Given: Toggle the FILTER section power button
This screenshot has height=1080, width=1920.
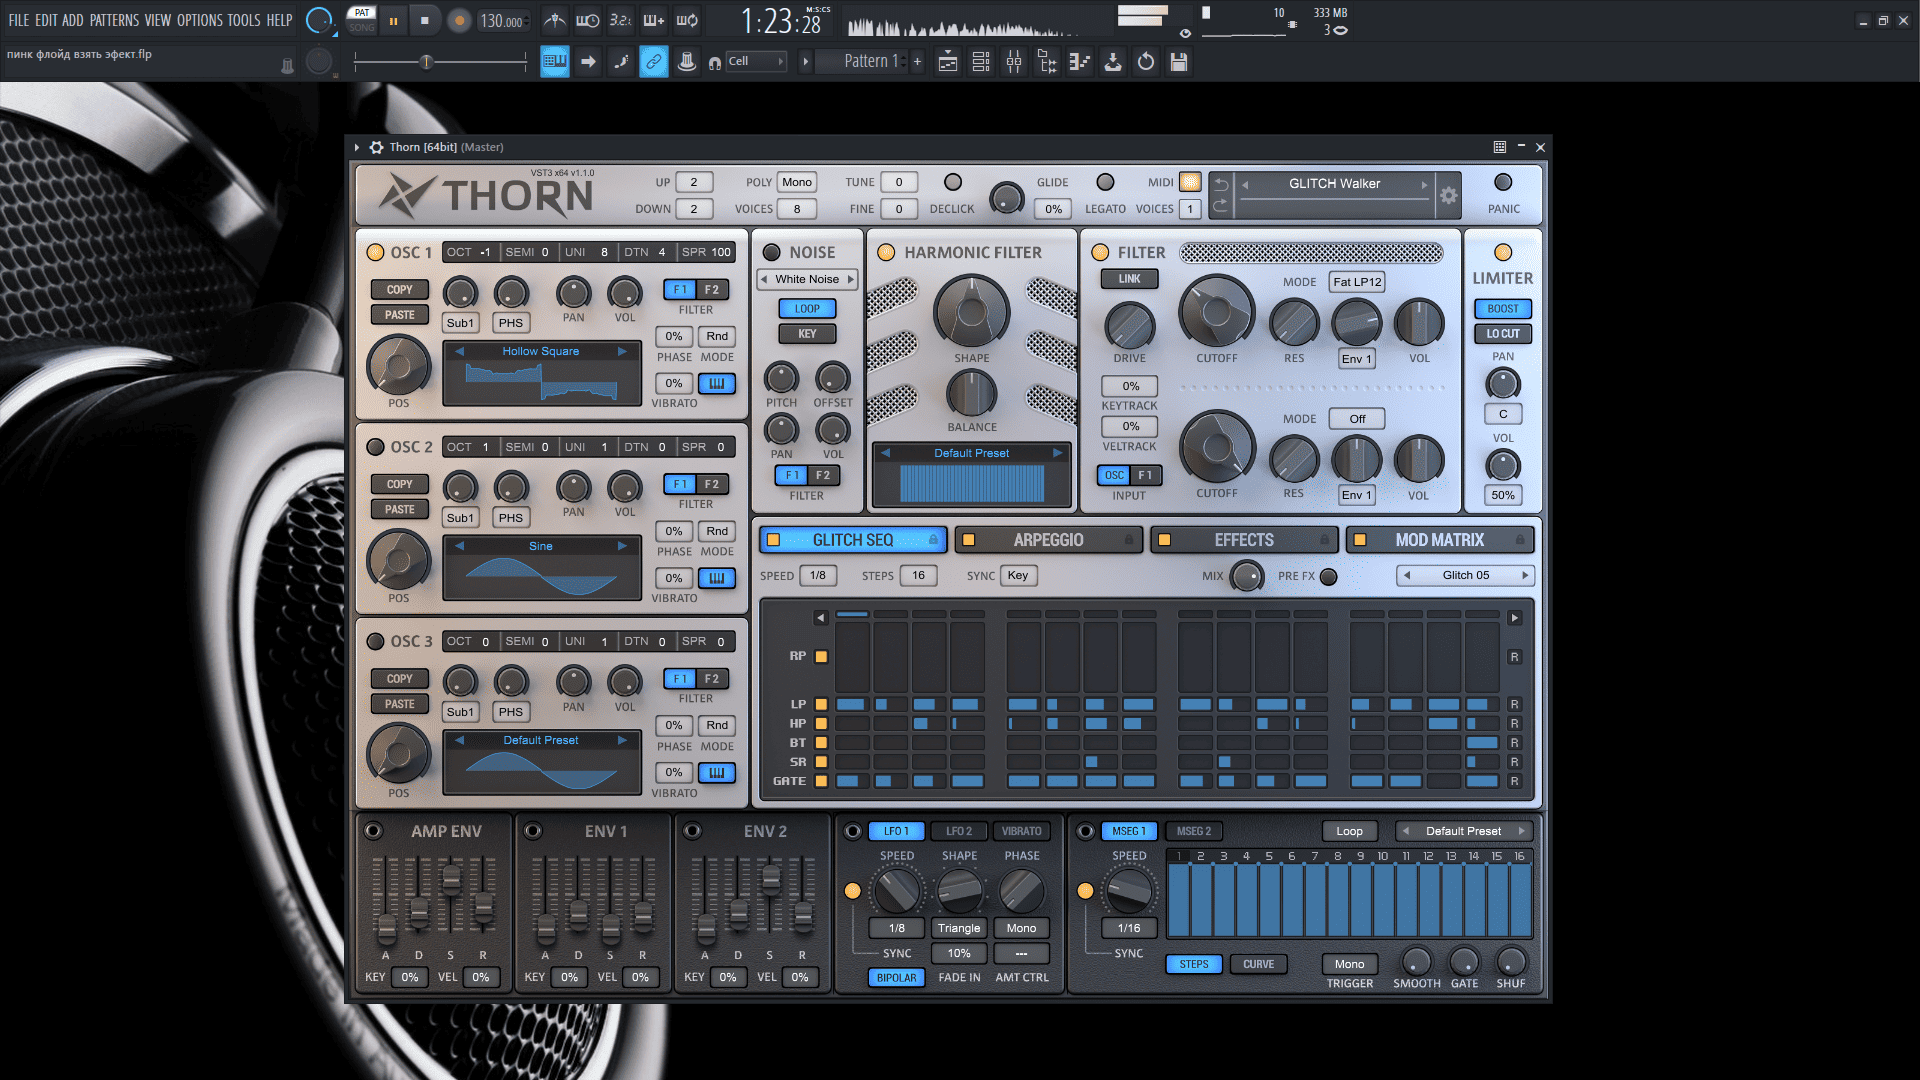Looking at the screenshot, I should coord(1100,253).
